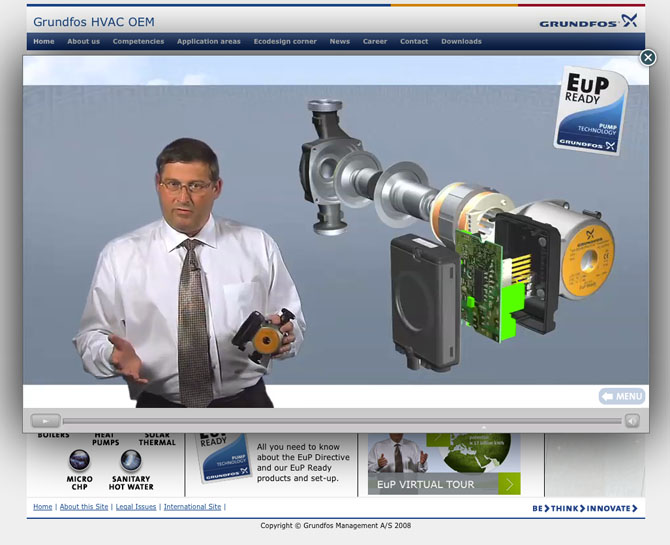Click the EuP Ready badge in the video

tap(591, 111)
